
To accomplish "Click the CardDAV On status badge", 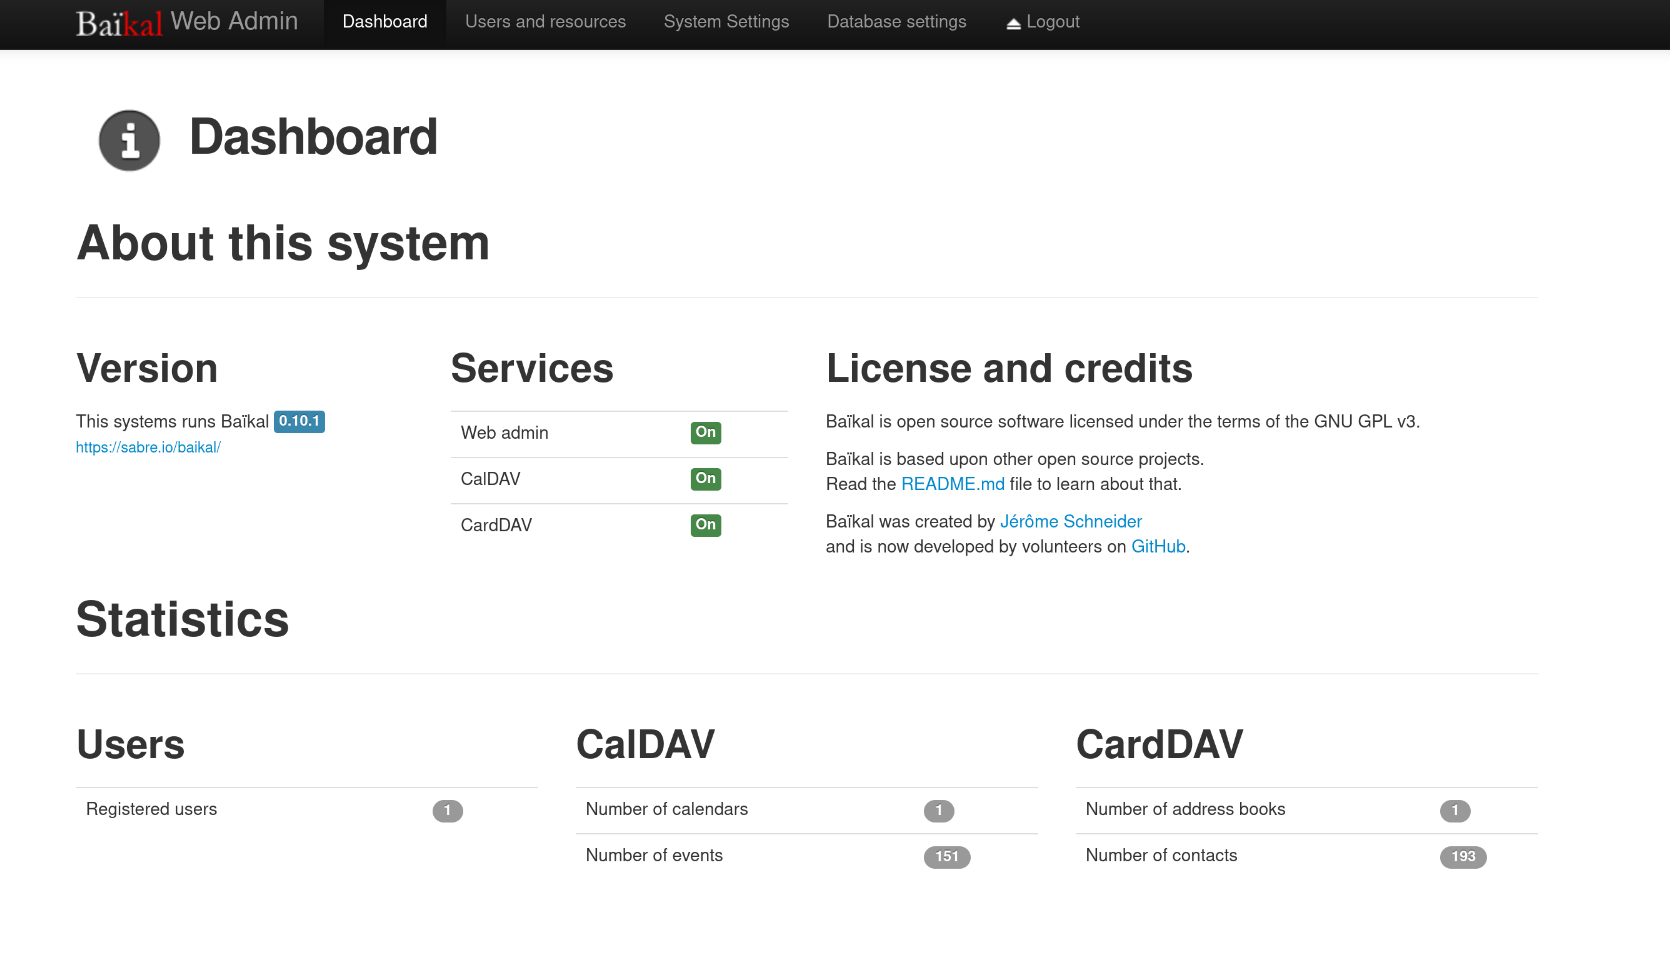I will [x=705, y=525].
